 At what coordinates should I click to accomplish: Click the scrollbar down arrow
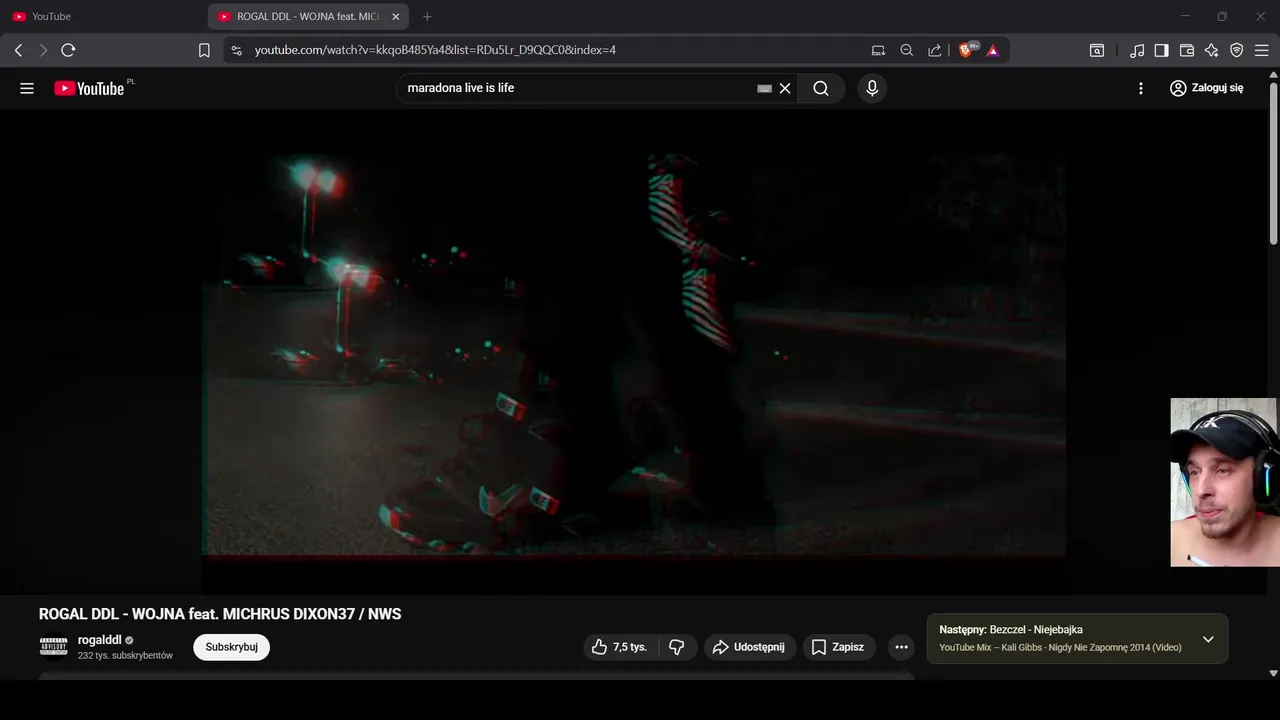click(x=1273, y=674)
